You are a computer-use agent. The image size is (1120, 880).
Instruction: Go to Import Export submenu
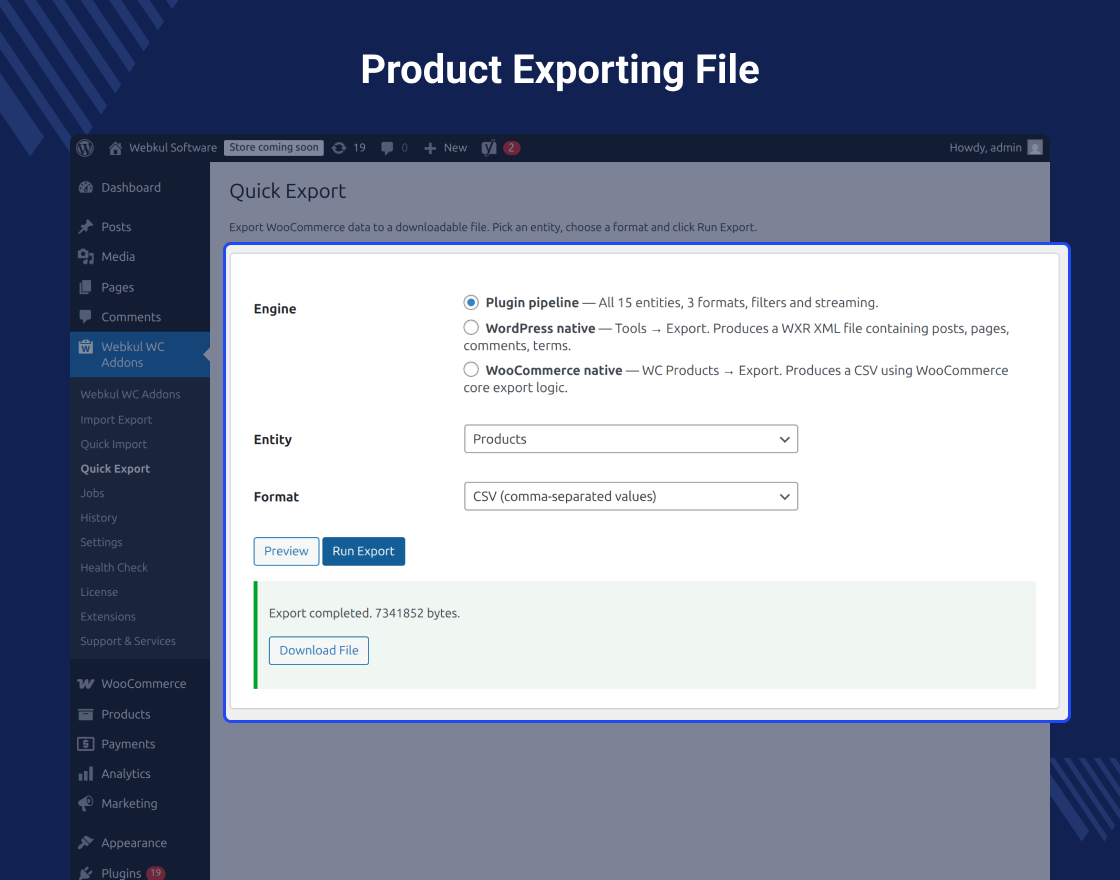[116, 420]
